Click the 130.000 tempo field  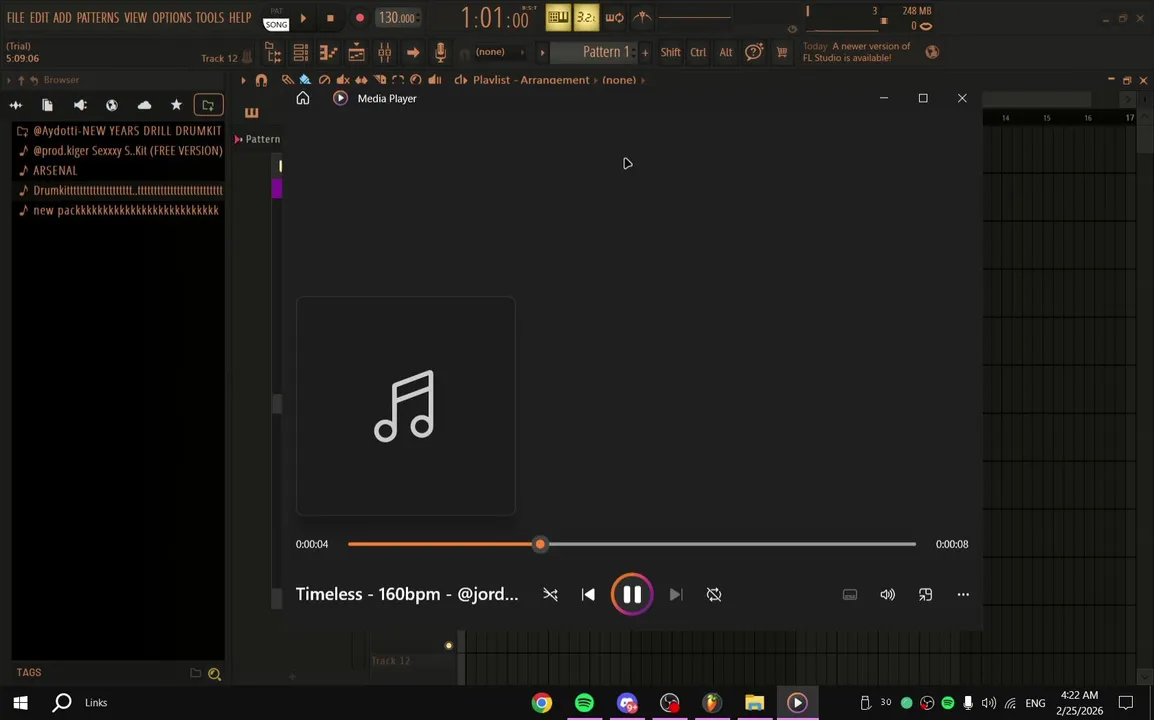(x=398, y=18)
